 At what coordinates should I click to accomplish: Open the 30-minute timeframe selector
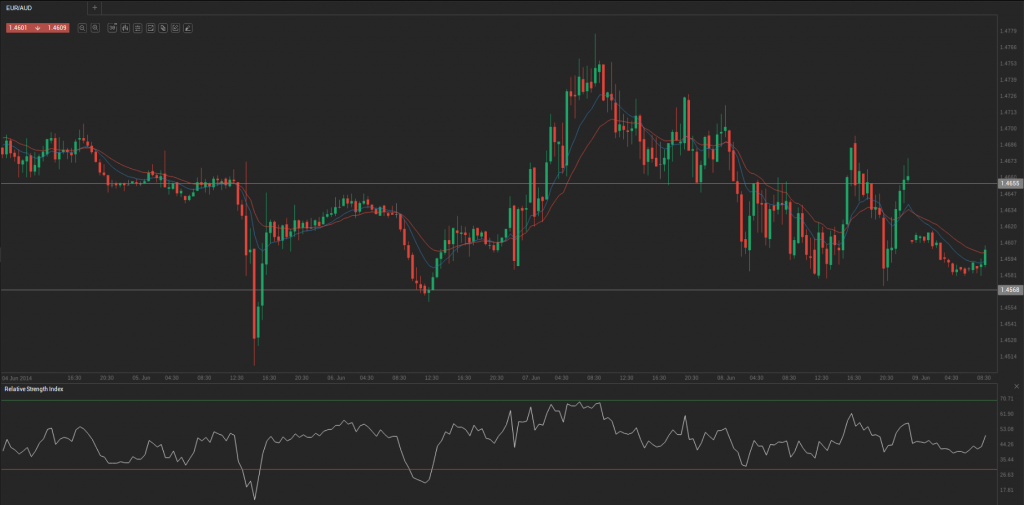pos(112,28)
